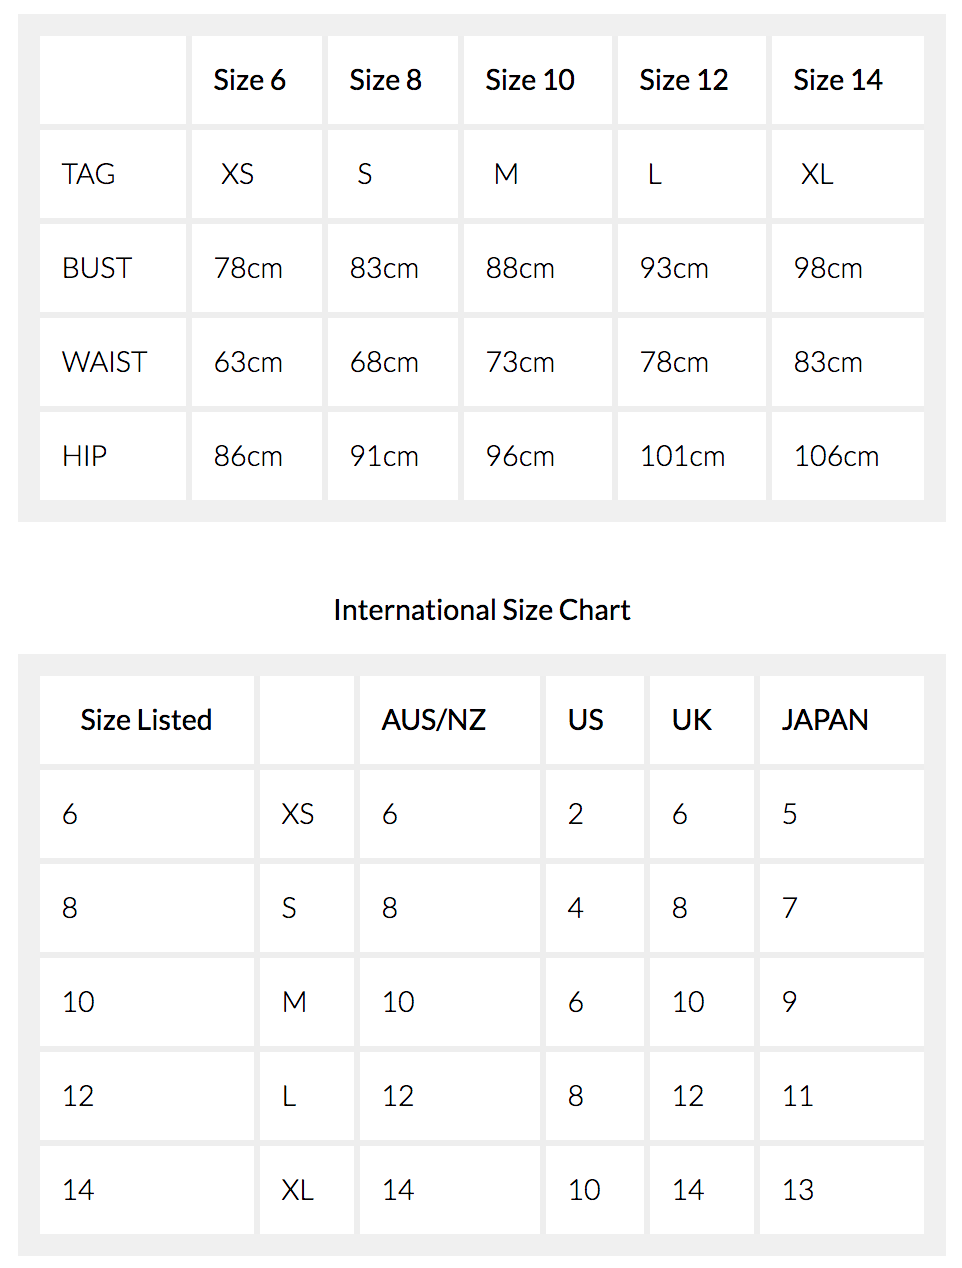The image size is (962, 1268).
Task: Select the 63cm waist measurement cell
Action: [x=248, y=362]
